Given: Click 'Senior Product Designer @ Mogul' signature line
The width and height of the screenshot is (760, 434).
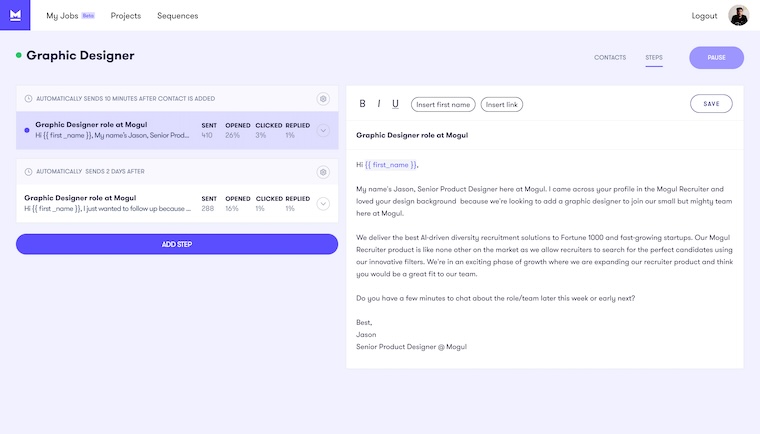Looking at the screenshot, I should [411, 347].
